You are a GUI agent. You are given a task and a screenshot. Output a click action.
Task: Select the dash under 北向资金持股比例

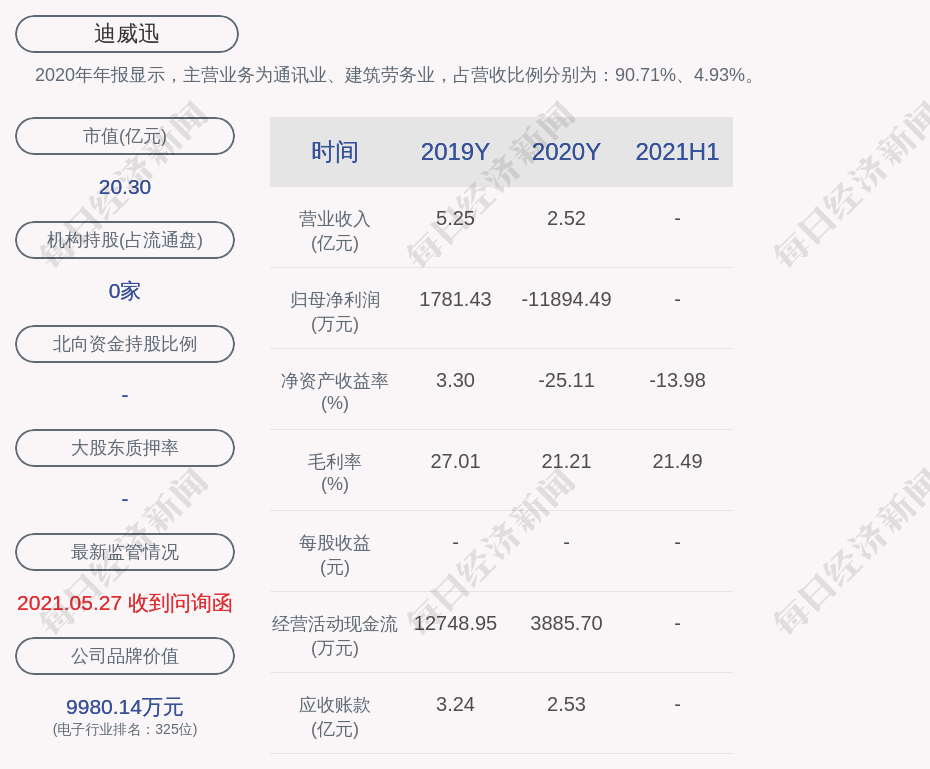pyautogui.click(x=125, y=395)
